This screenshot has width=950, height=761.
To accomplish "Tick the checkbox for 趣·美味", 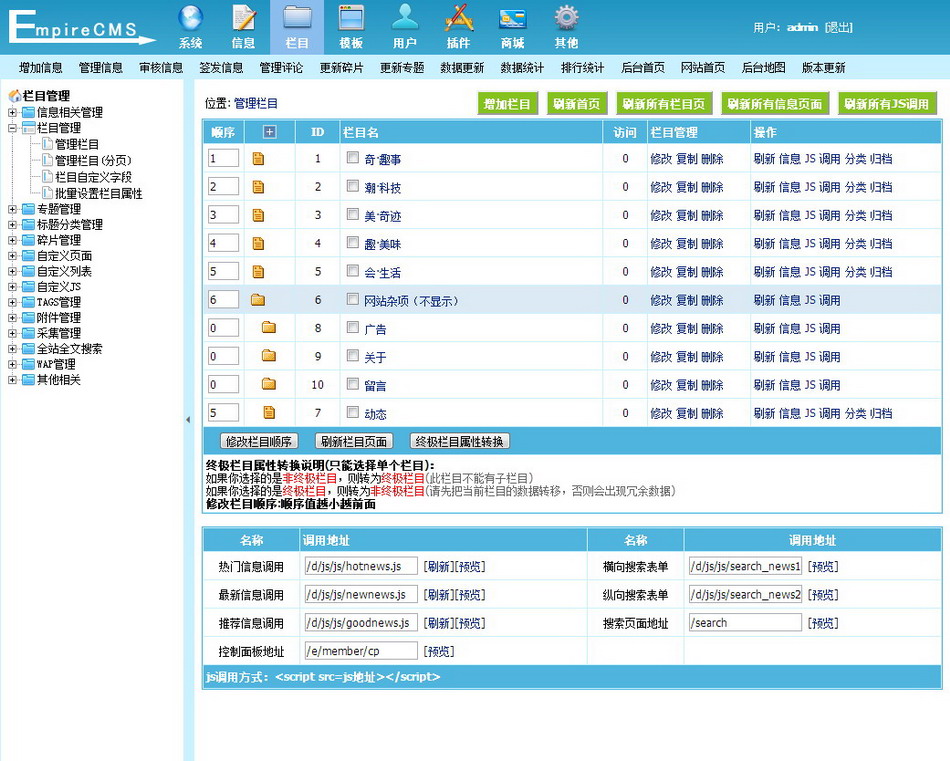I will pyautogui.click(x=353, y=242).
